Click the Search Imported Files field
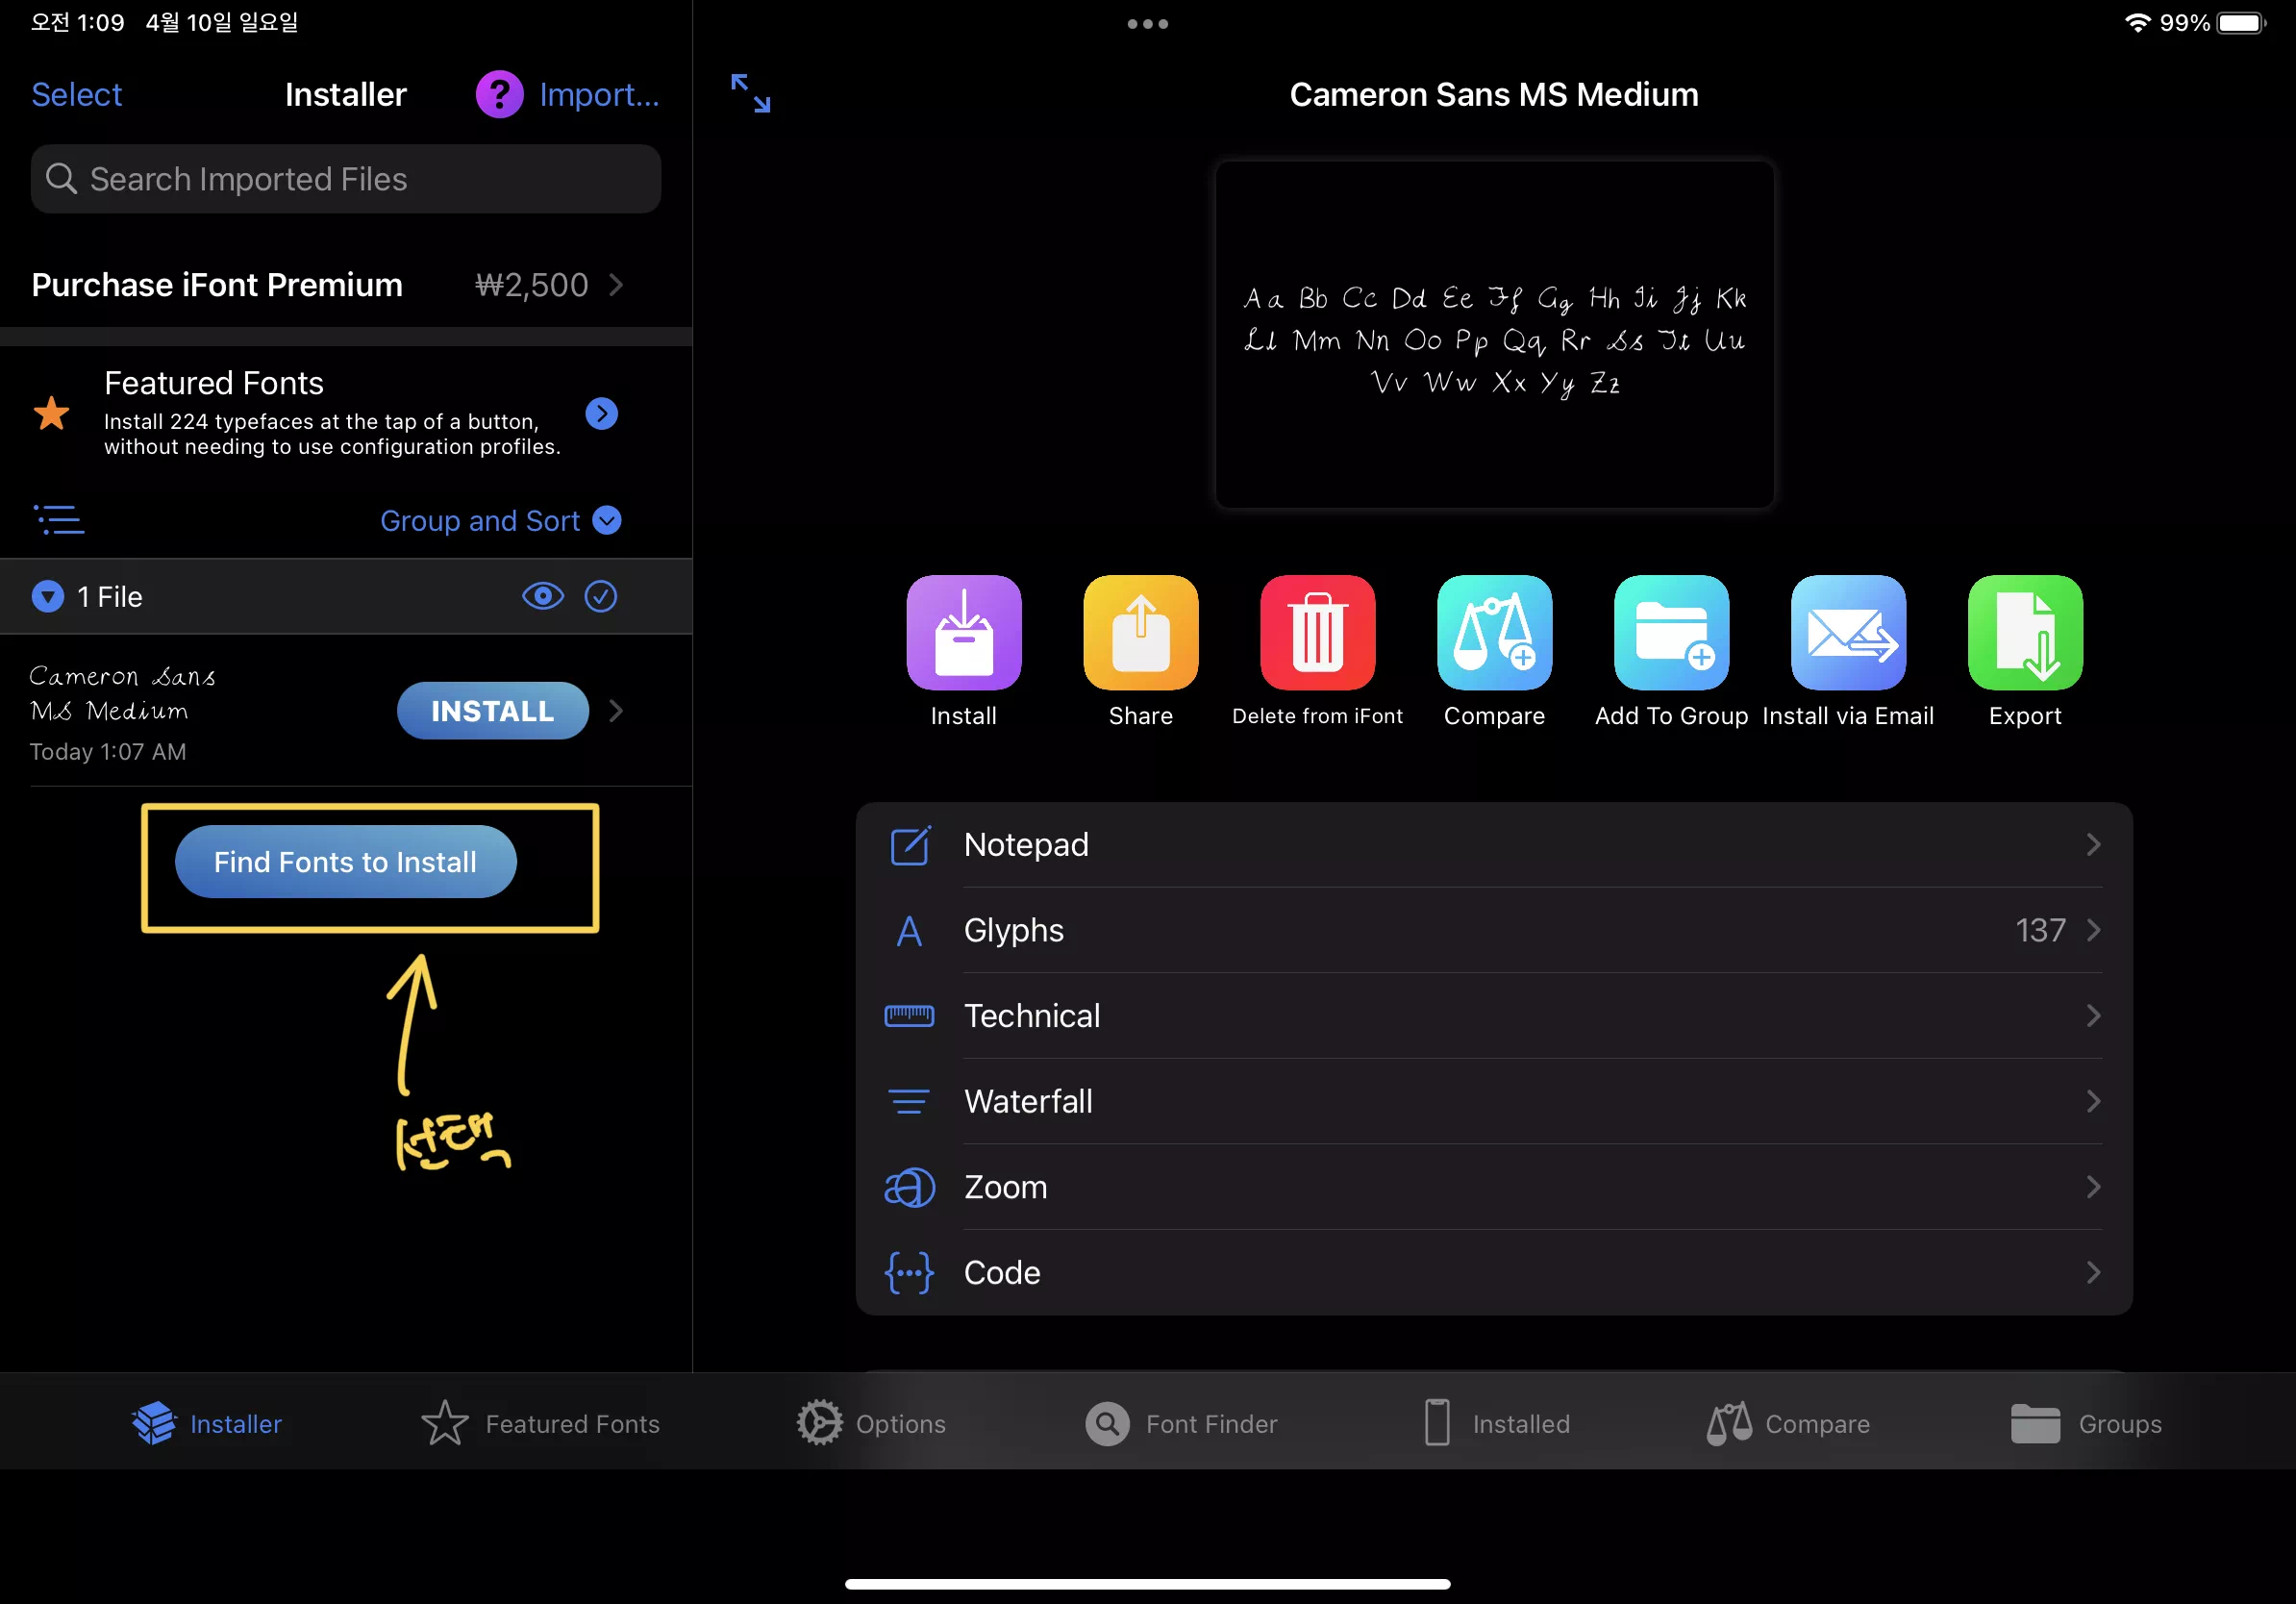The image size is (2296, 1604). [x=345, y=179]
